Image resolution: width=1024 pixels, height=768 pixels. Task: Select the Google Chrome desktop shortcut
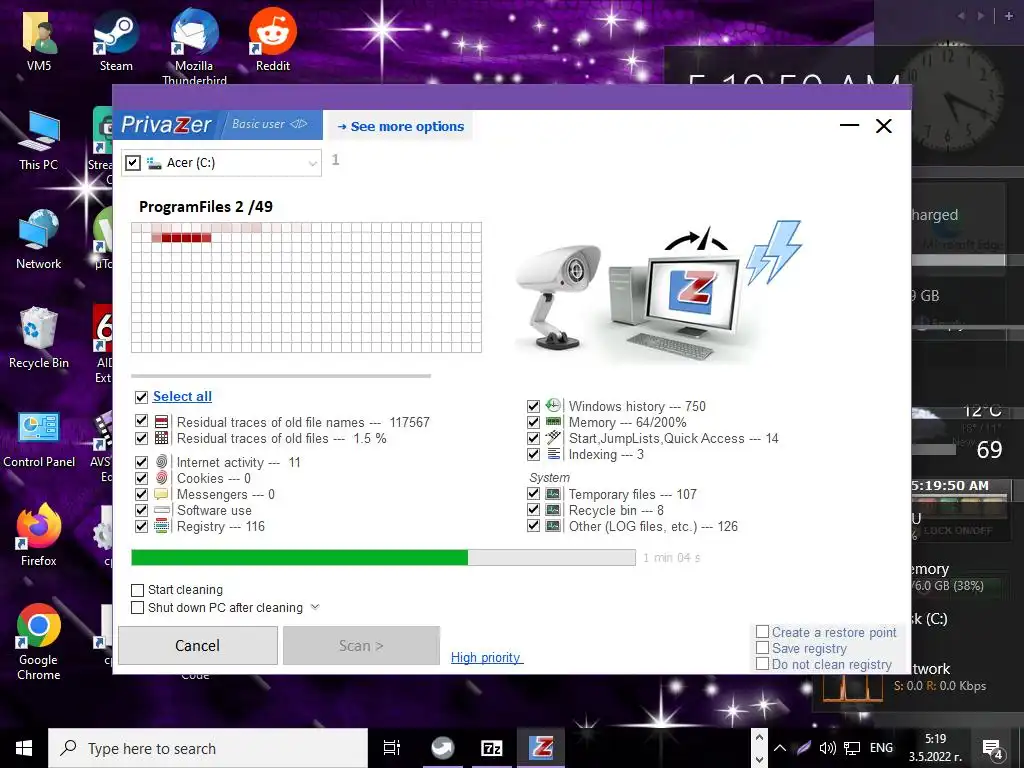(39, 642)
